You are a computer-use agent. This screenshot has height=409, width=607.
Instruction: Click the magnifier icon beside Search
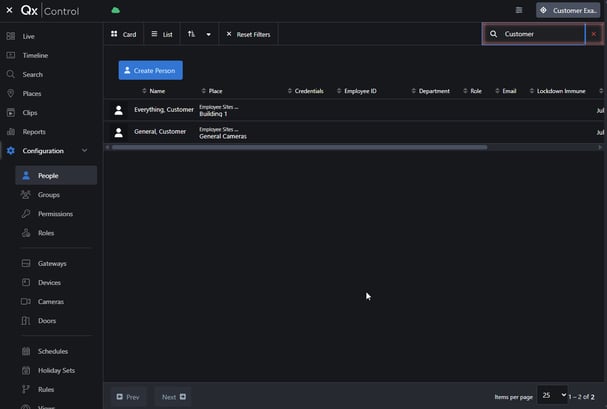(x=11, y=74)
